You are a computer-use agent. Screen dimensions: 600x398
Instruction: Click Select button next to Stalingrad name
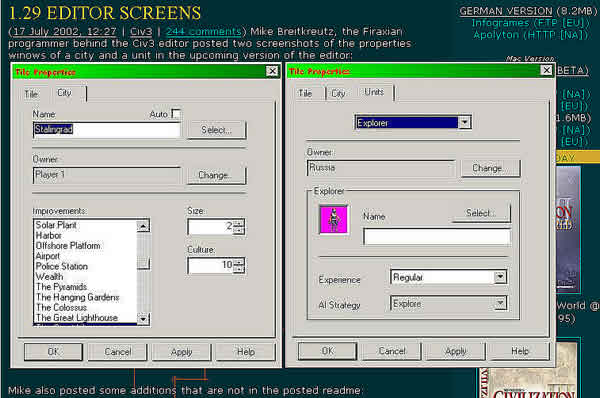coord(217,130)
